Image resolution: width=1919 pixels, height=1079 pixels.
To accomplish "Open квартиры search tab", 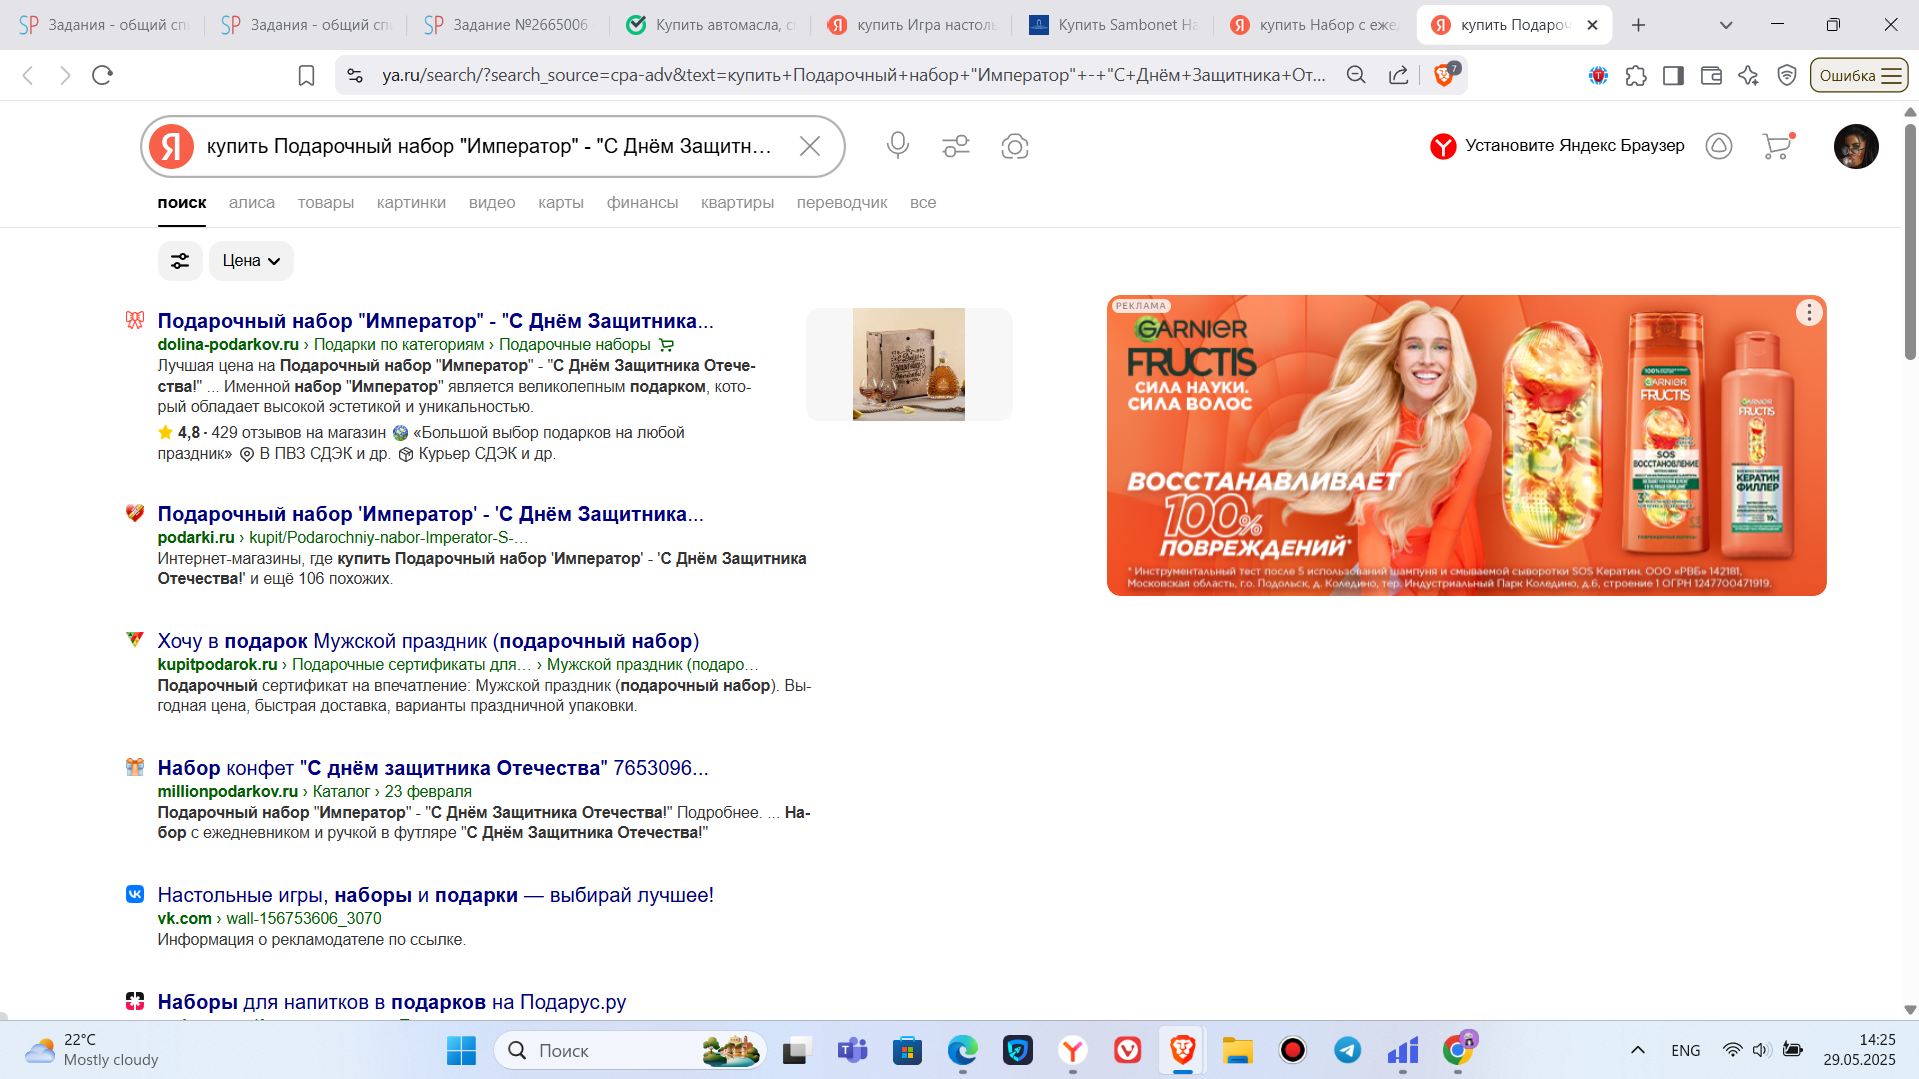I will [737, 202].
